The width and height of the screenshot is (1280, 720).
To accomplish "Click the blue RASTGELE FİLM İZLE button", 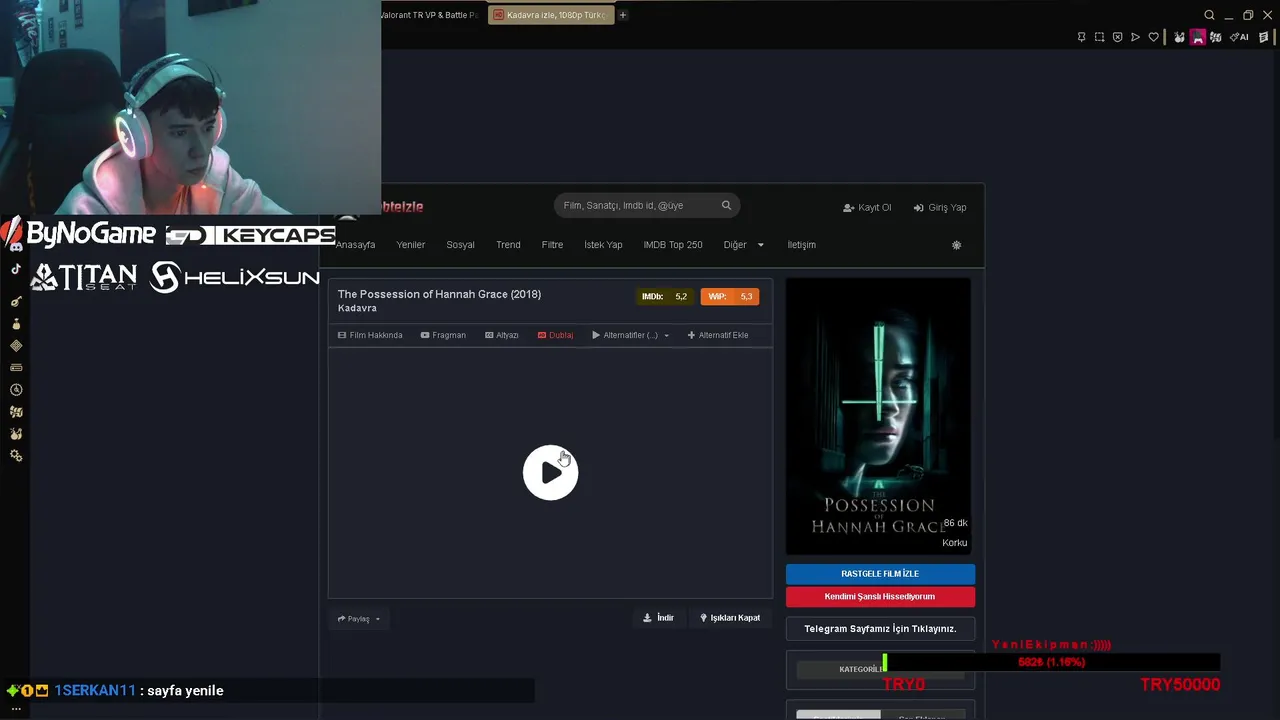I will pos(880,574).
